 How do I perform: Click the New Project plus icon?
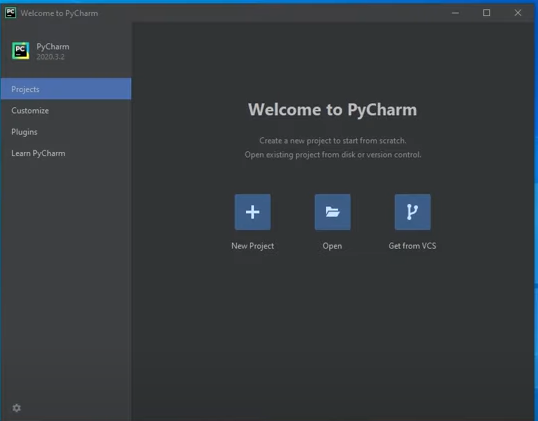pos(253,212)
